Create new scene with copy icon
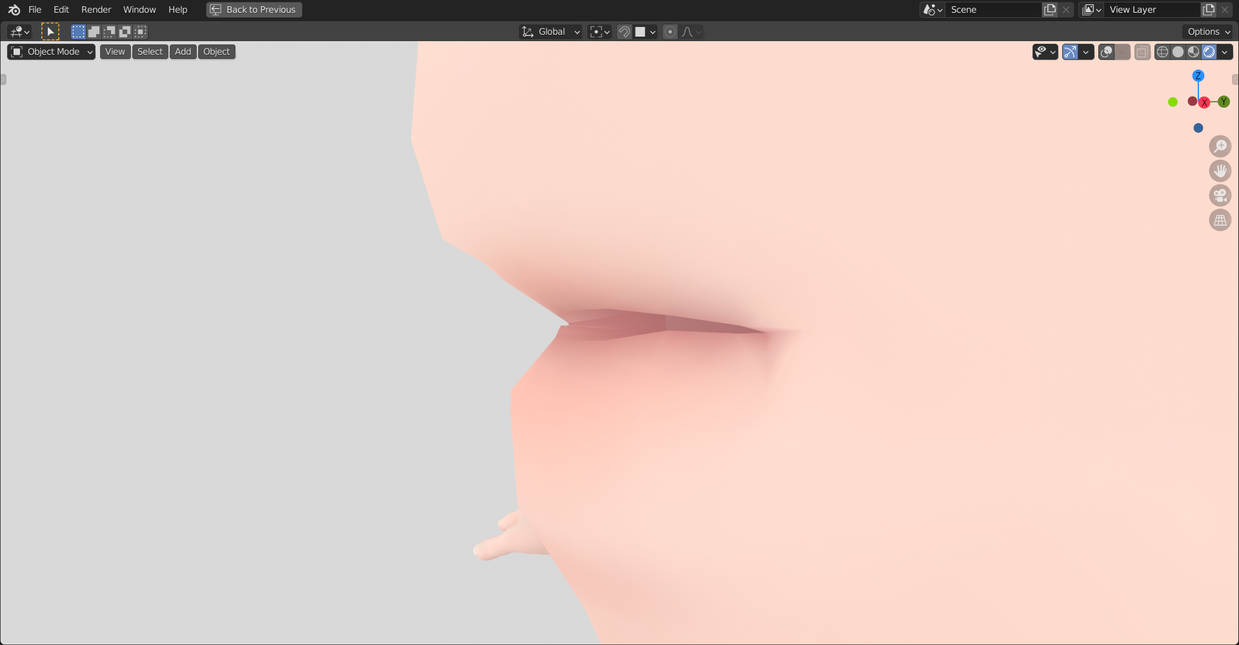Image resolution: width=1239 pixels, height=645 pixels. point(1050,10)
